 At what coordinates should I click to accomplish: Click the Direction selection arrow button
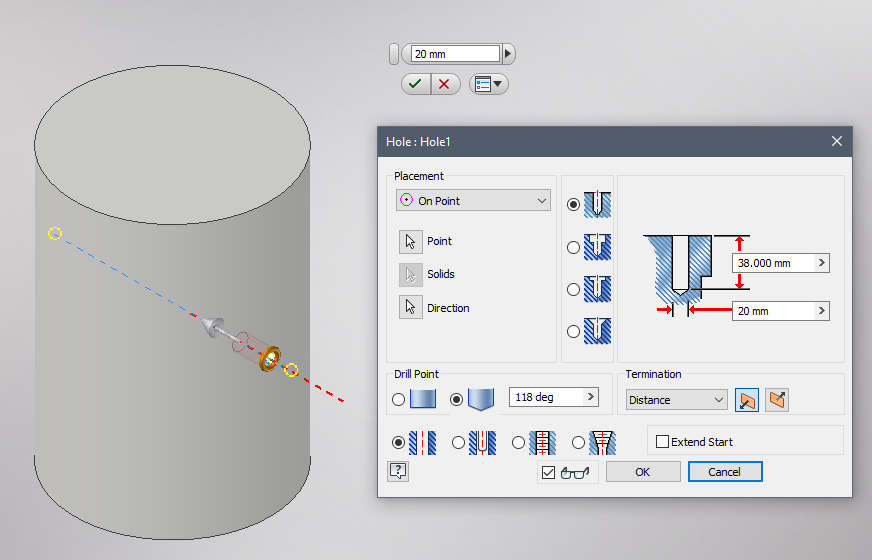click(410, 308)
